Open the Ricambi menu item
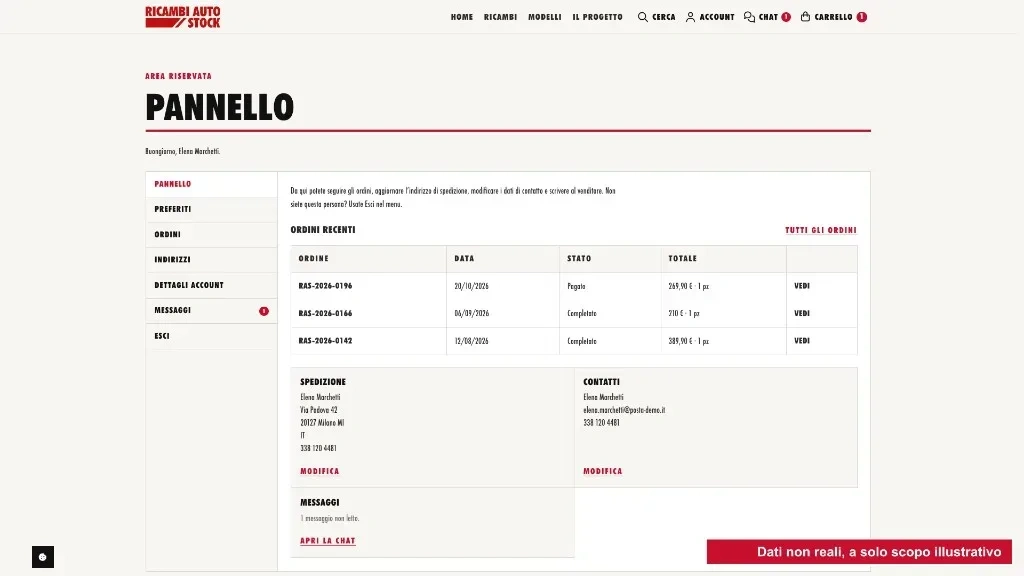This screenshot has height=576, width=1024. (500, 17)
